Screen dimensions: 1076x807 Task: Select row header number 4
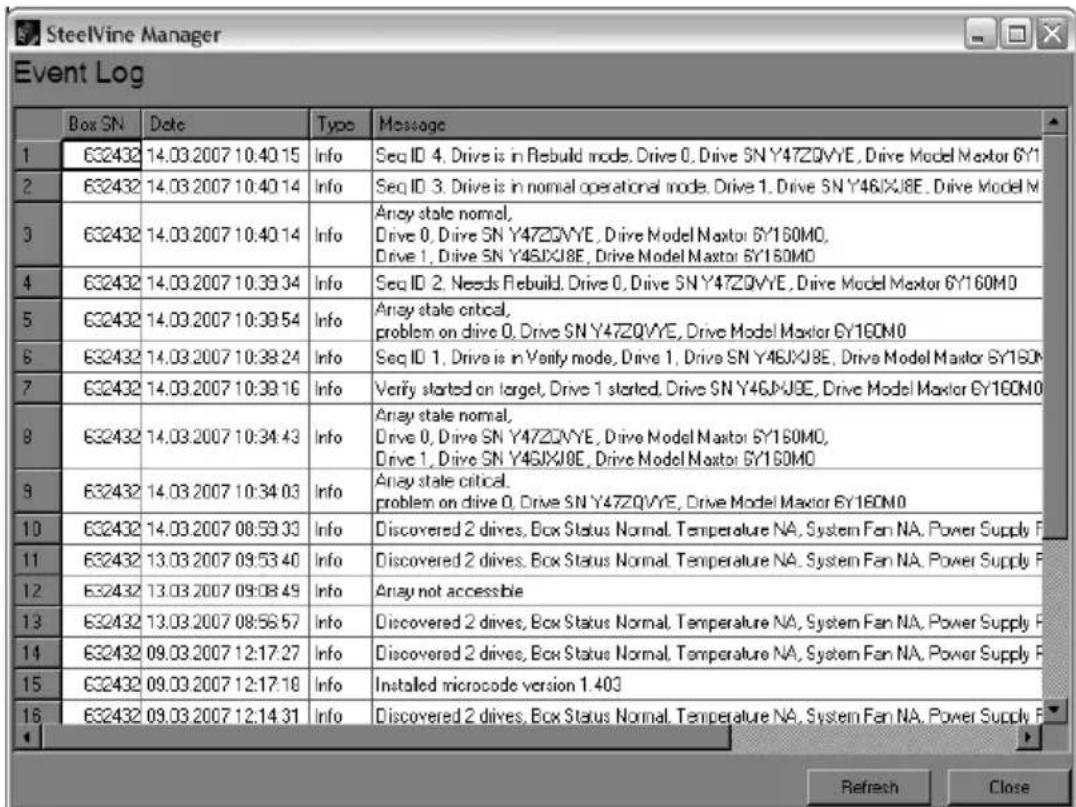(x=38, y=283)
